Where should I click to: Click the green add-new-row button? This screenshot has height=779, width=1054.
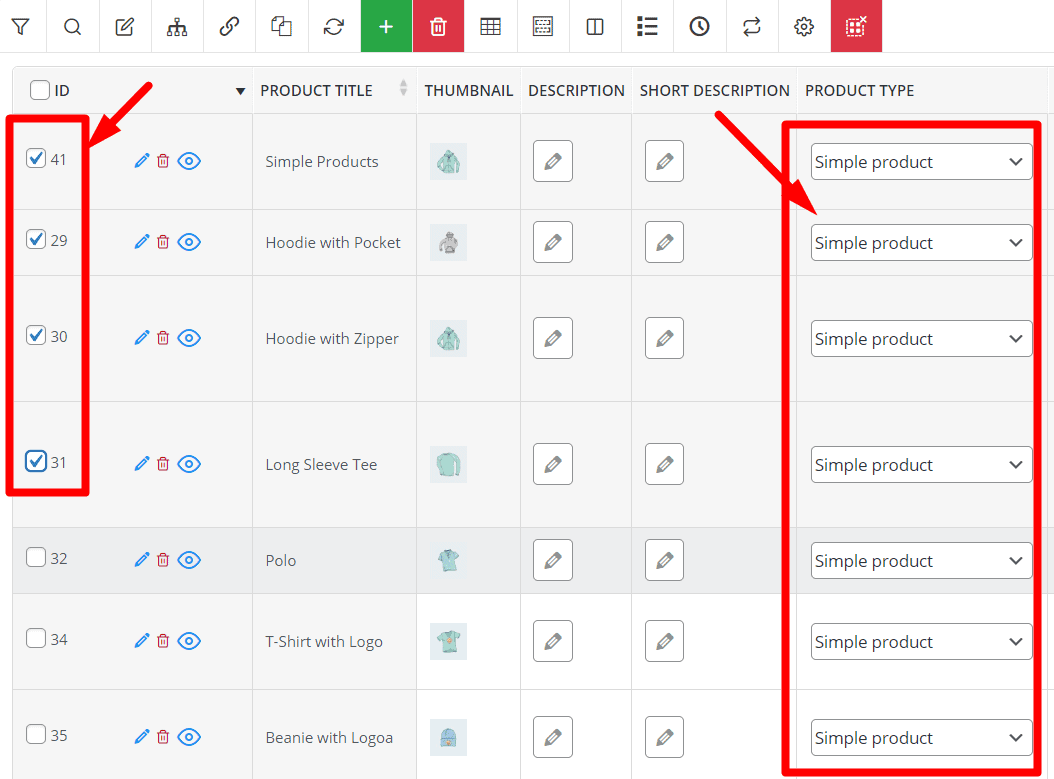pyautogui.click(x=386, y=26)
